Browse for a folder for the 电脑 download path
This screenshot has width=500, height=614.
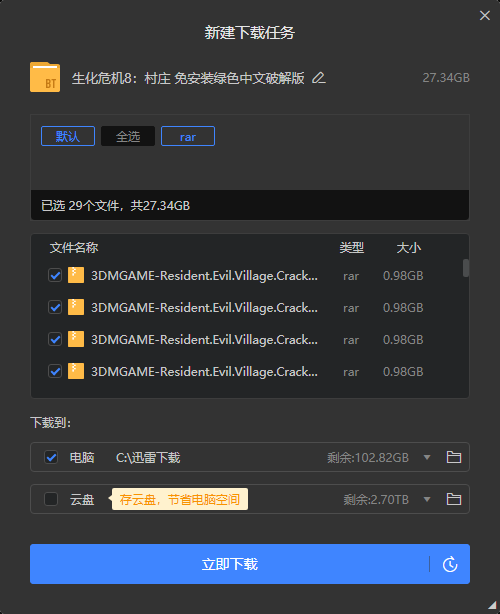pyautogui.click(x=454, y=457)
